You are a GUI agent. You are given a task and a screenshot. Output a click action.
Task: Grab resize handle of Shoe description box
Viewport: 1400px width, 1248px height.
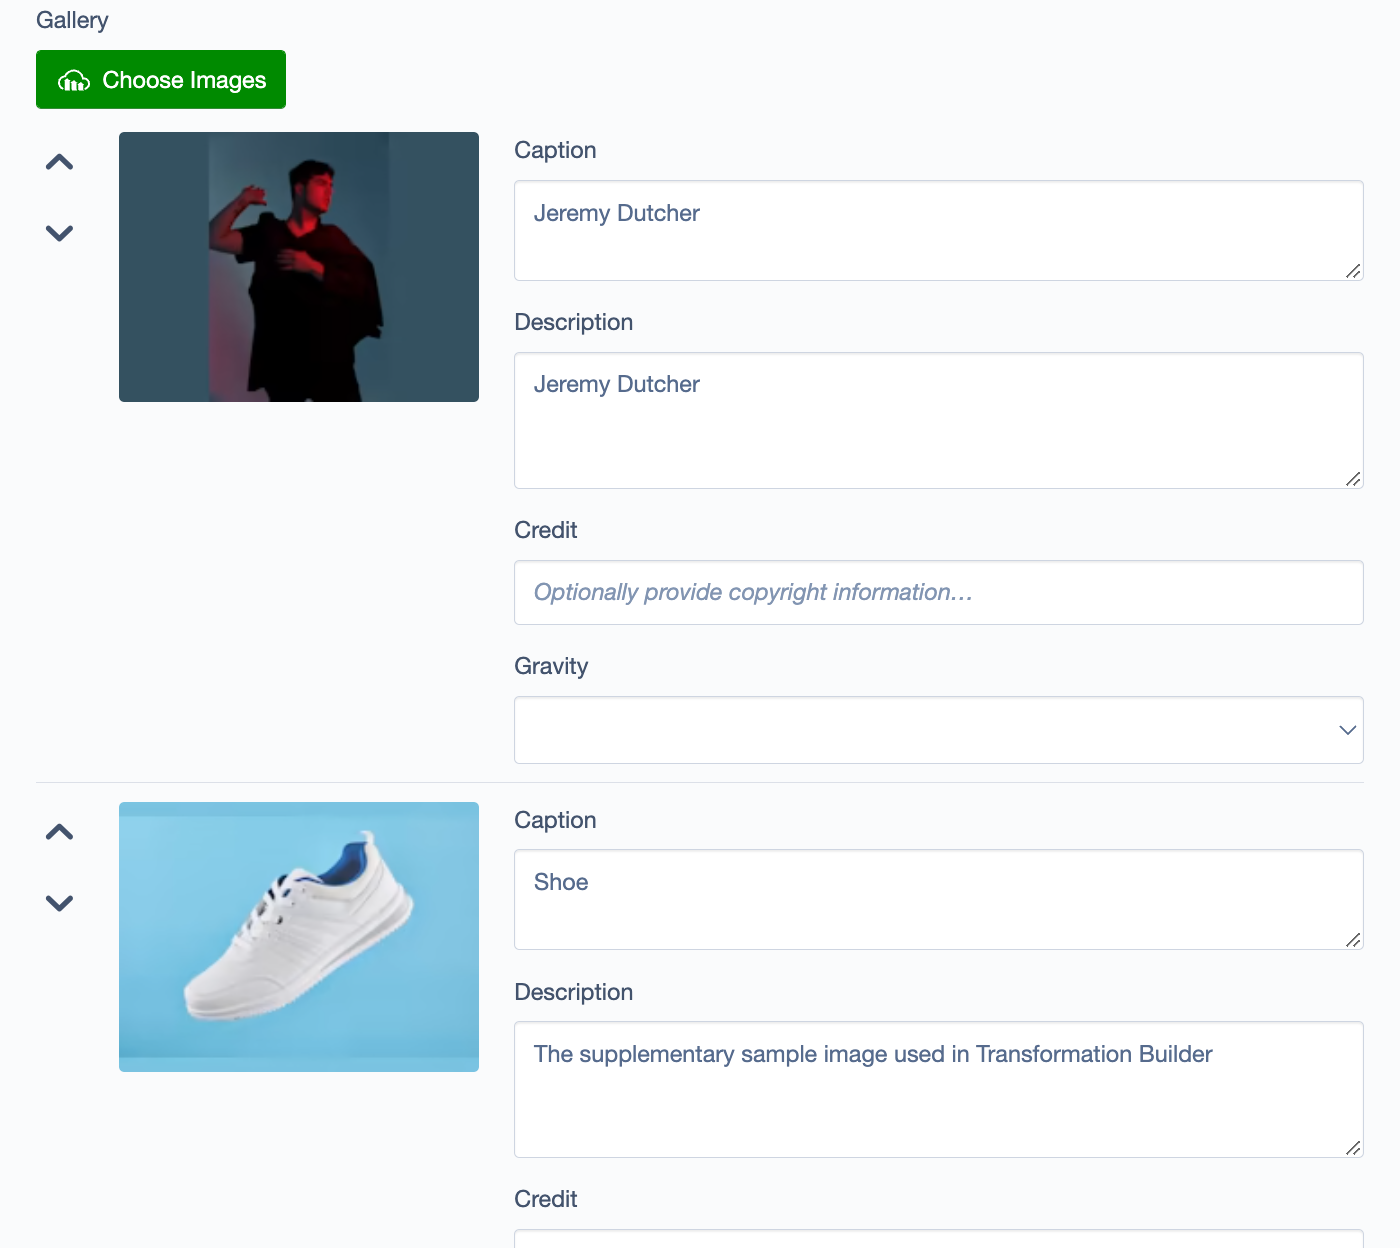(x=1353, y=1148)
